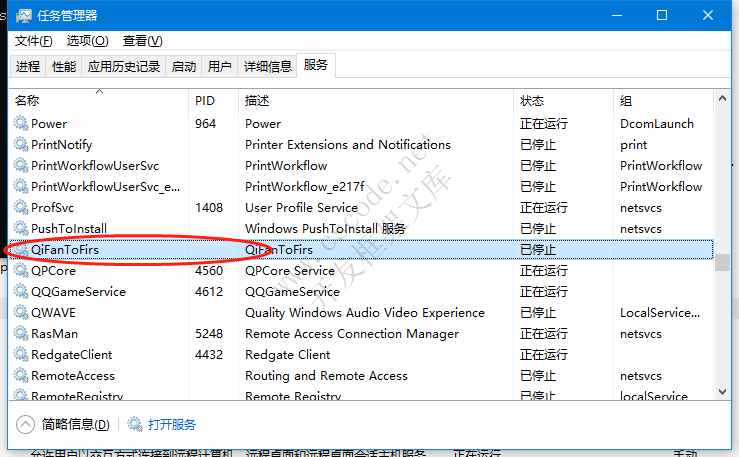Image resolution: width=739 pixels, height=457 pixels.
Task: Click the ProfSvc gear icon
Action: [21, 207]
